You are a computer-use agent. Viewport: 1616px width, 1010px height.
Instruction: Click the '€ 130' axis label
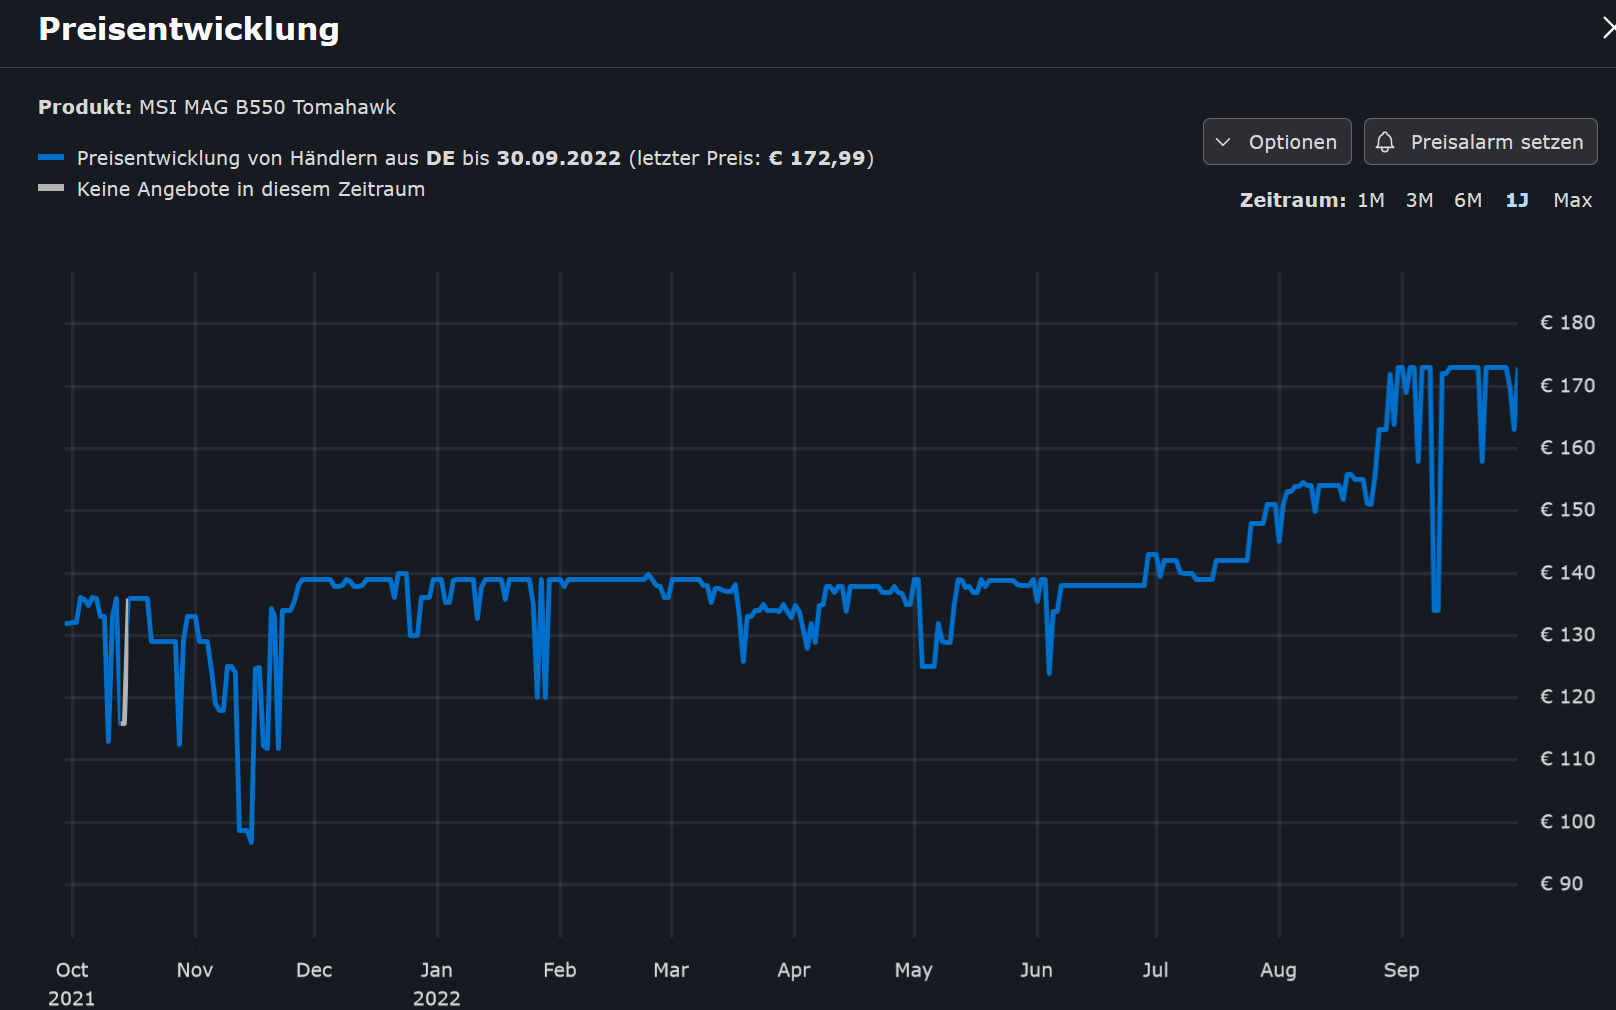pyautogui.click(x=1567, y=634)
